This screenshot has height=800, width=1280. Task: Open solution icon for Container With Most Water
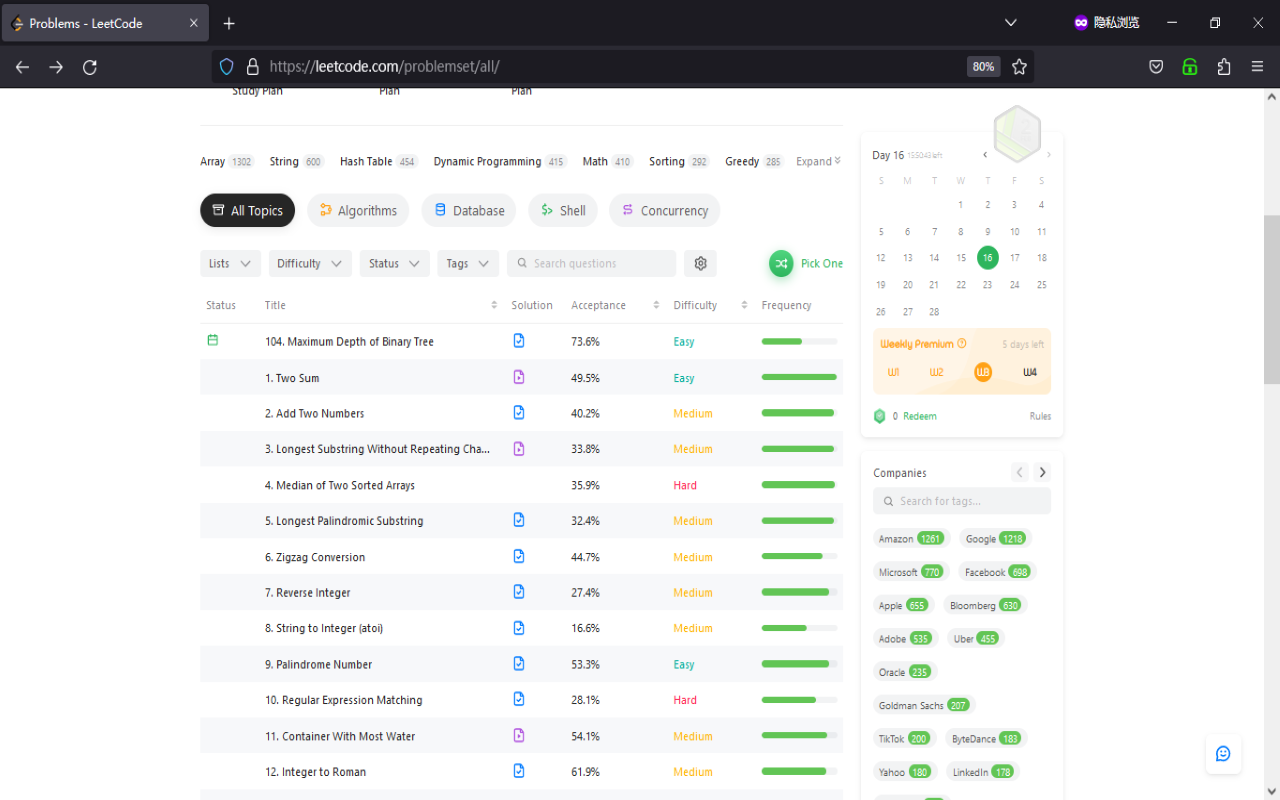pyautogui.click(x=518, y=735)
